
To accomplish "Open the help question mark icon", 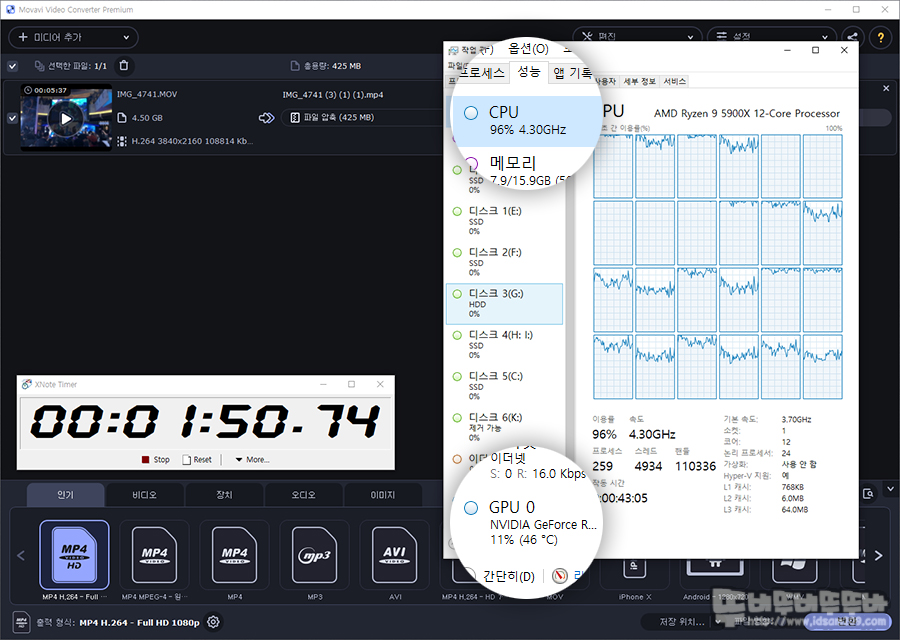I will (x=880, y=37).
